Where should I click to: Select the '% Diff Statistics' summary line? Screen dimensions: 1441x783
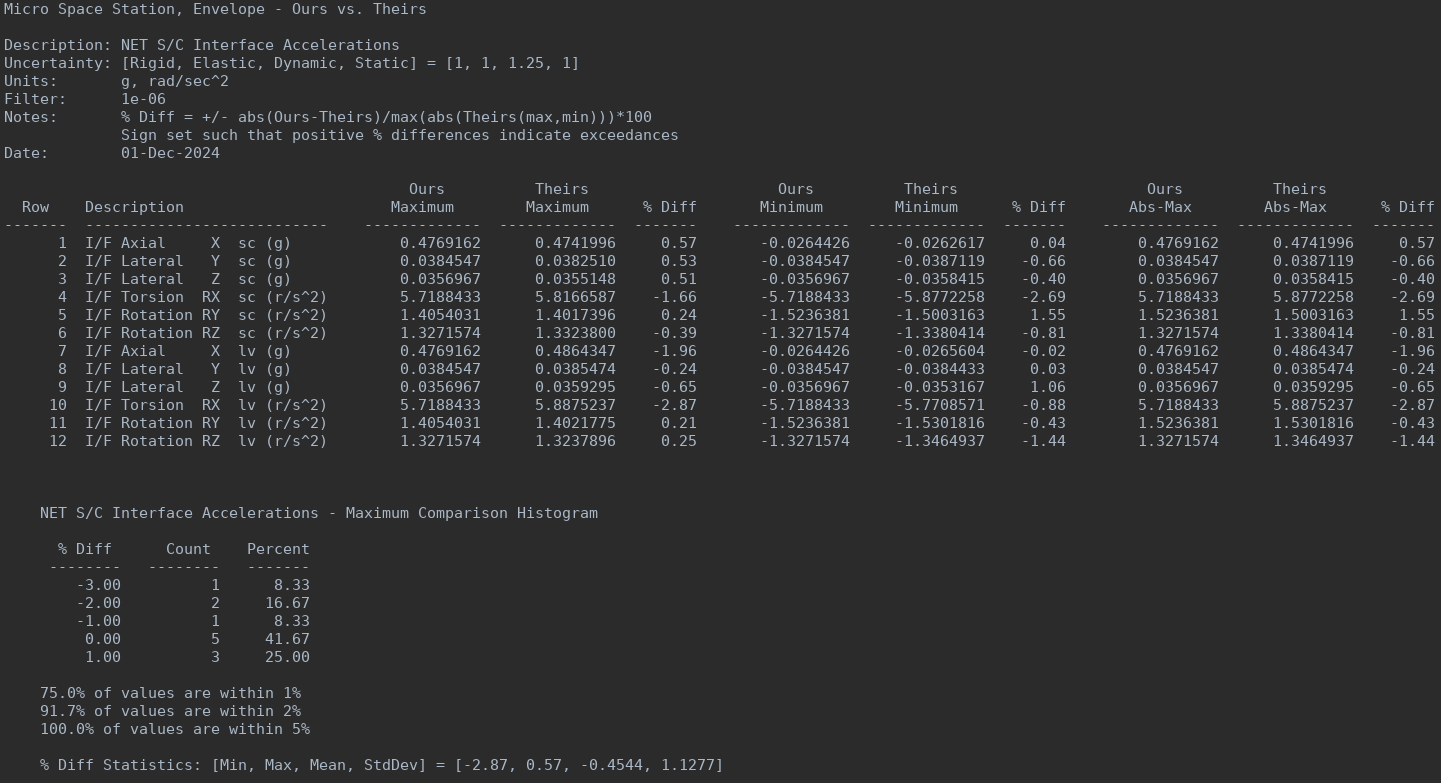[x=381, y=765]
